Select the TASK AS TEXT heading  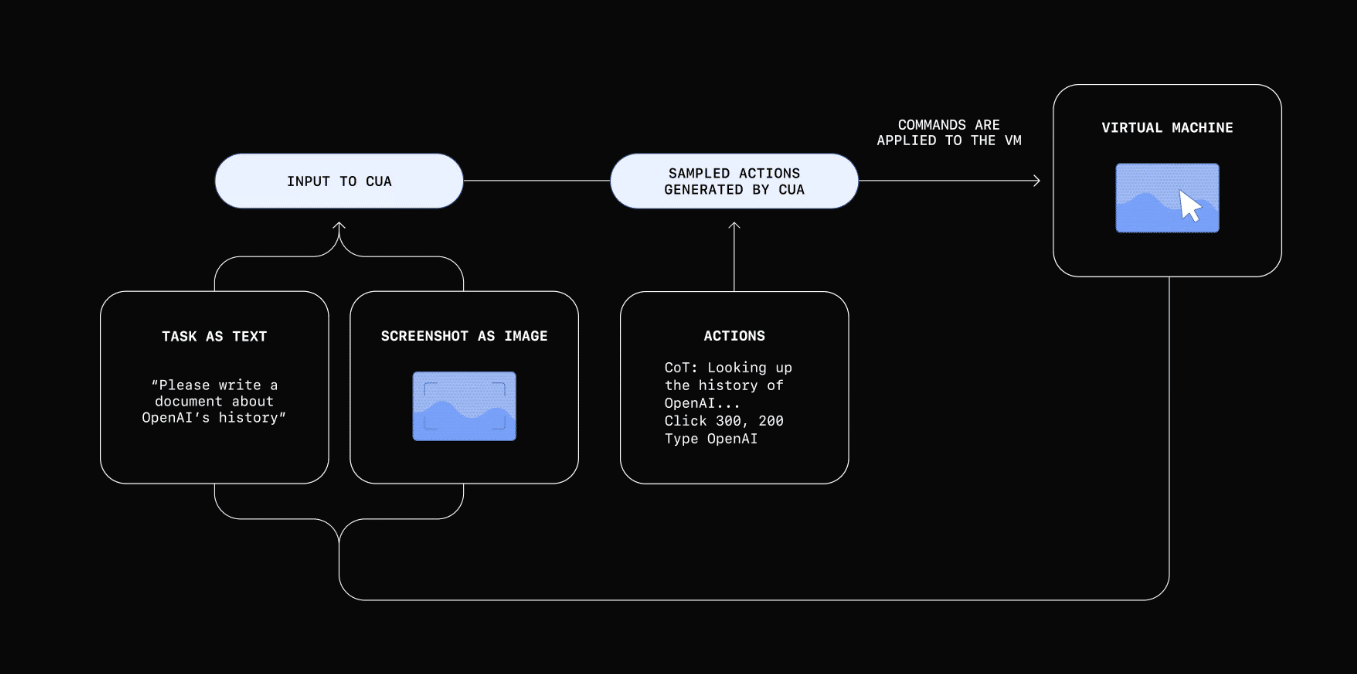(x=214, y=336)
